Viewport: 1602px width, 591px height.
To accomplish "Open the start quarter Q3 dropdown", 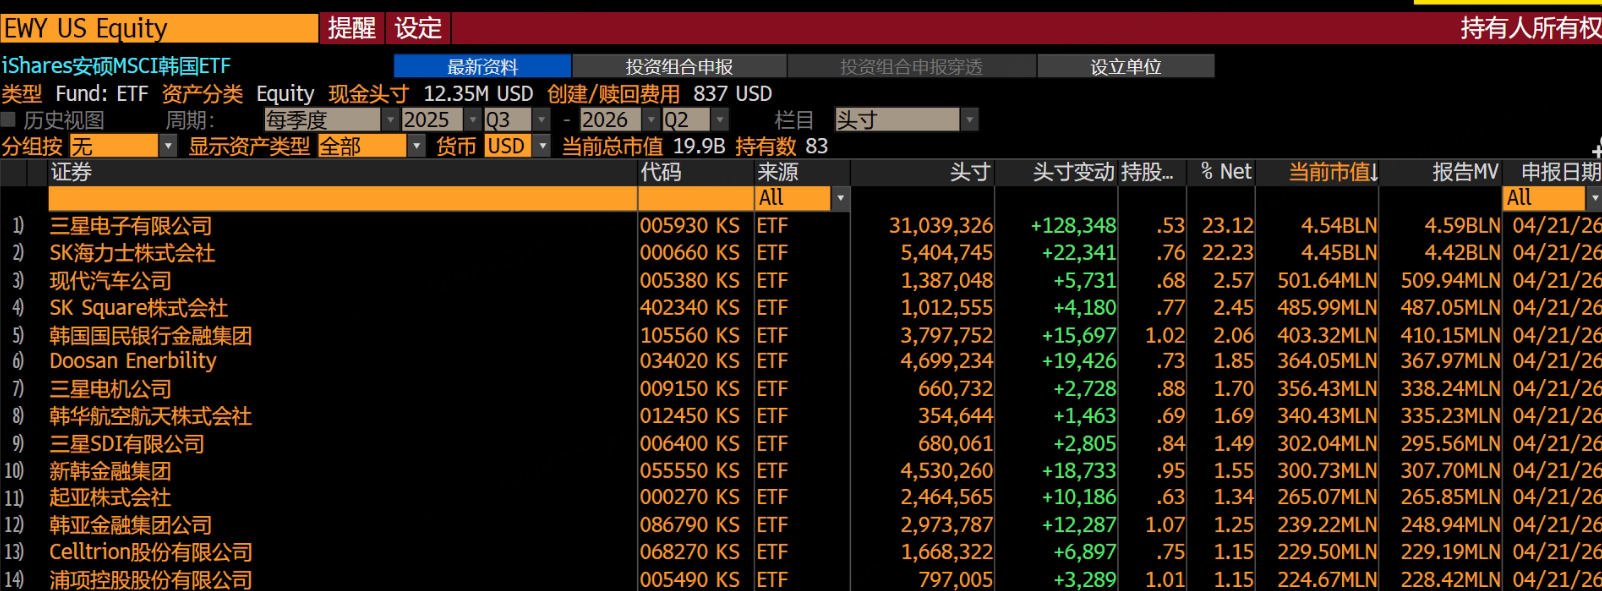I will pos(517,120).
